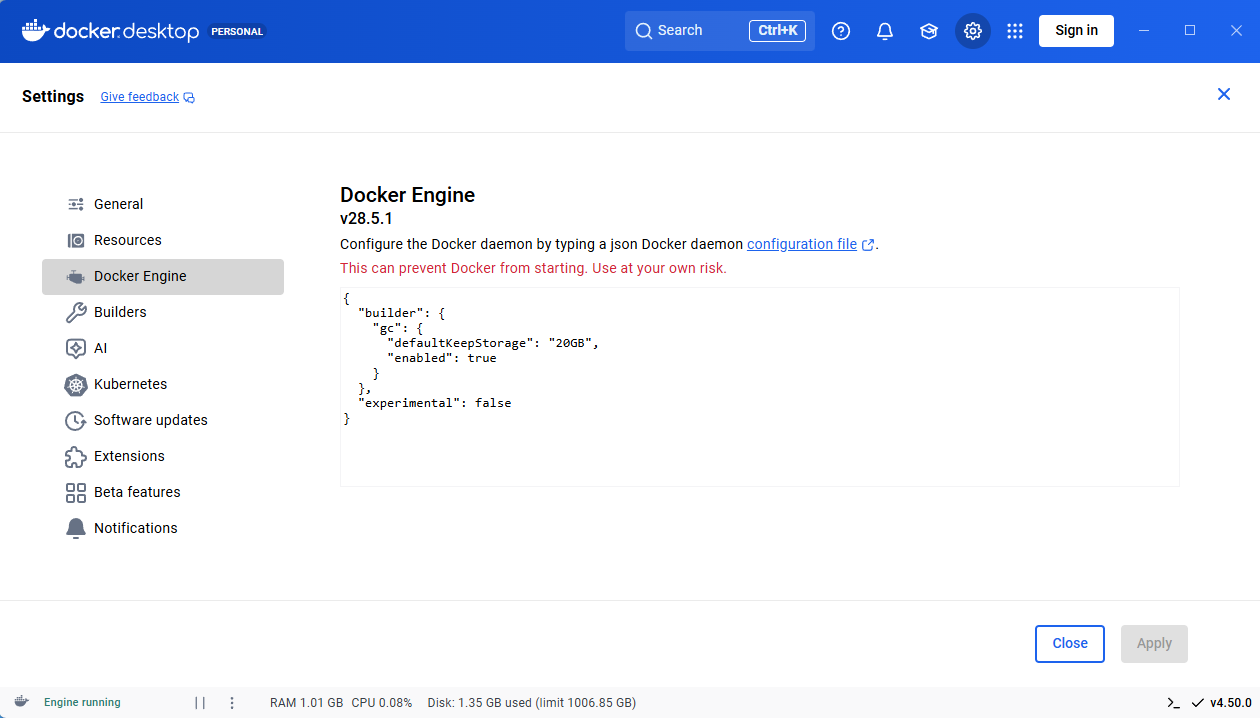Click the "gc": { line in editor
This screenshot has height=718, width=1260.
[x=399, y=328]
